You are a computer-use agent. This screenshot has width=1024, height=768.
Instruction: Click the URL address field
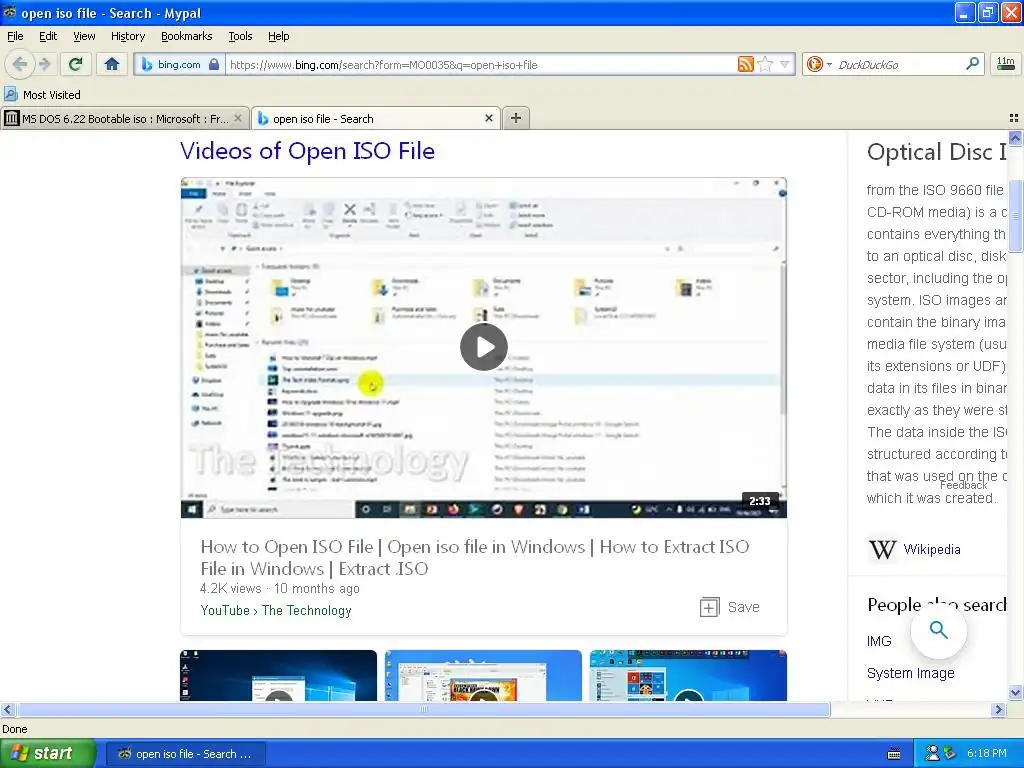[480, 65]
